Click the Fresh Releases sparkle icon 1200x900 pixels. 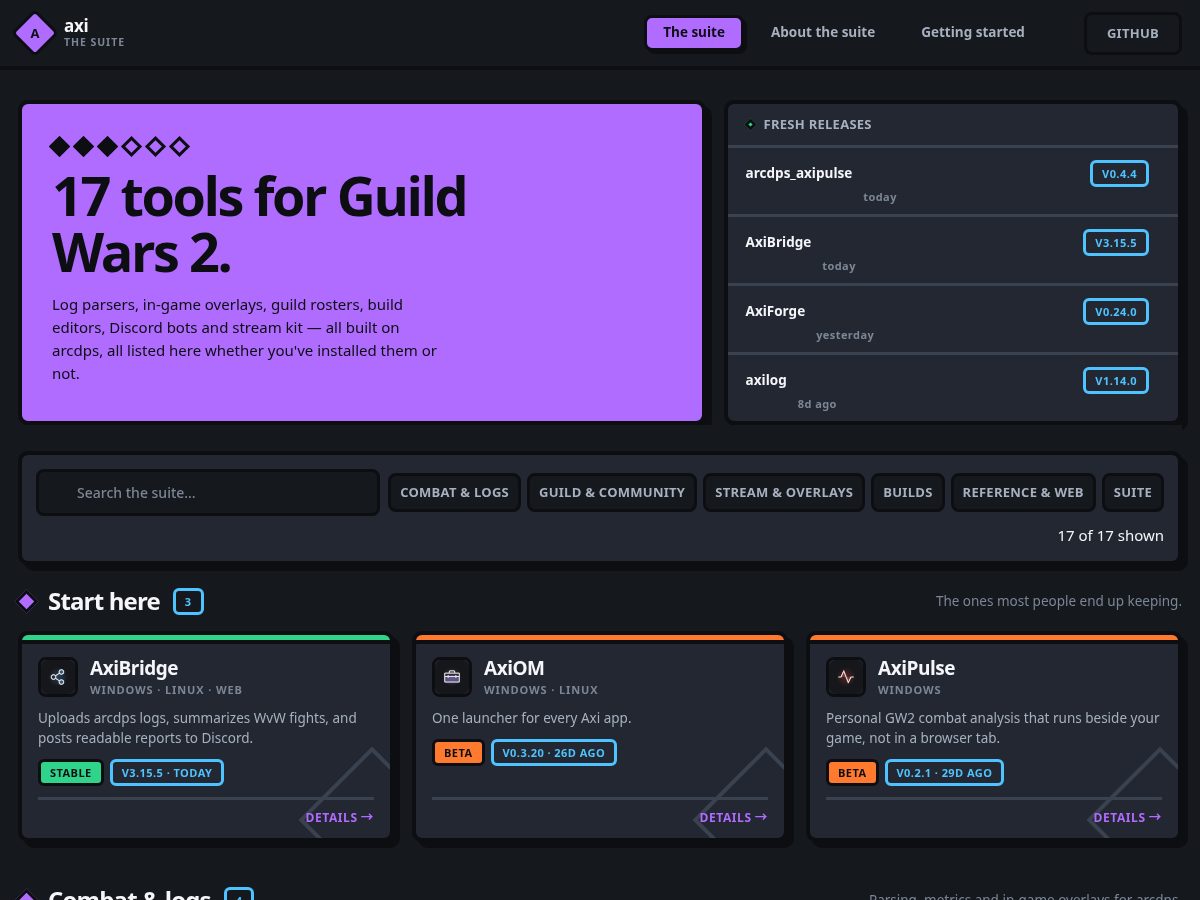[x=750, y=124]
